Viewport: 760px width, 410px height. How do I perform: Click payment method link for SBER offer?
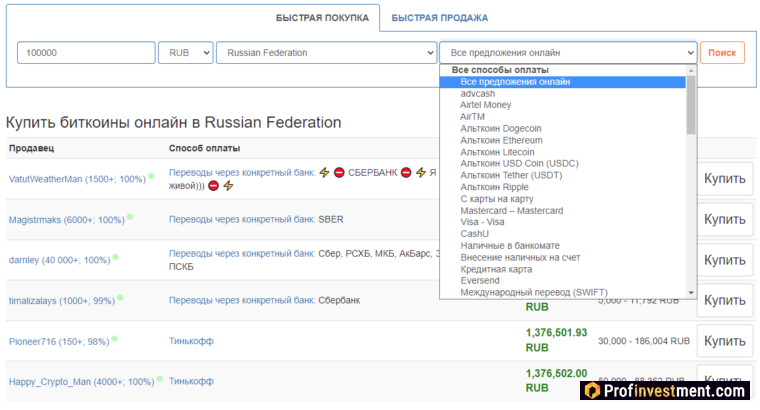coord(242,219)
